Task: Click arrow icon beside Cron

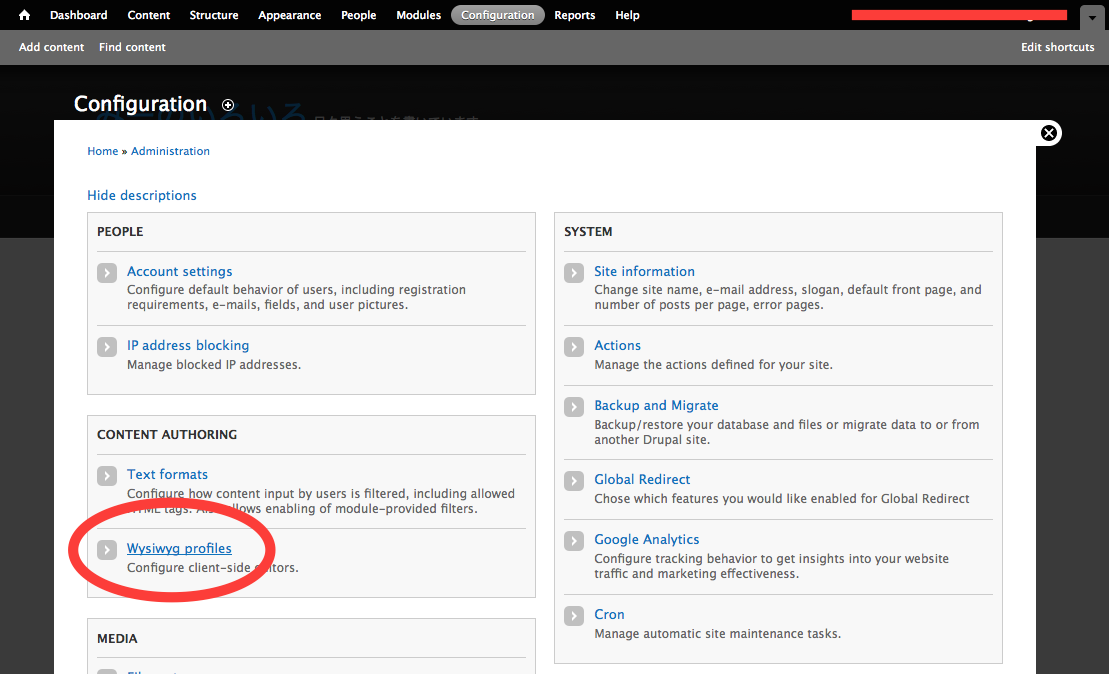Action: (x=574, y=616)
